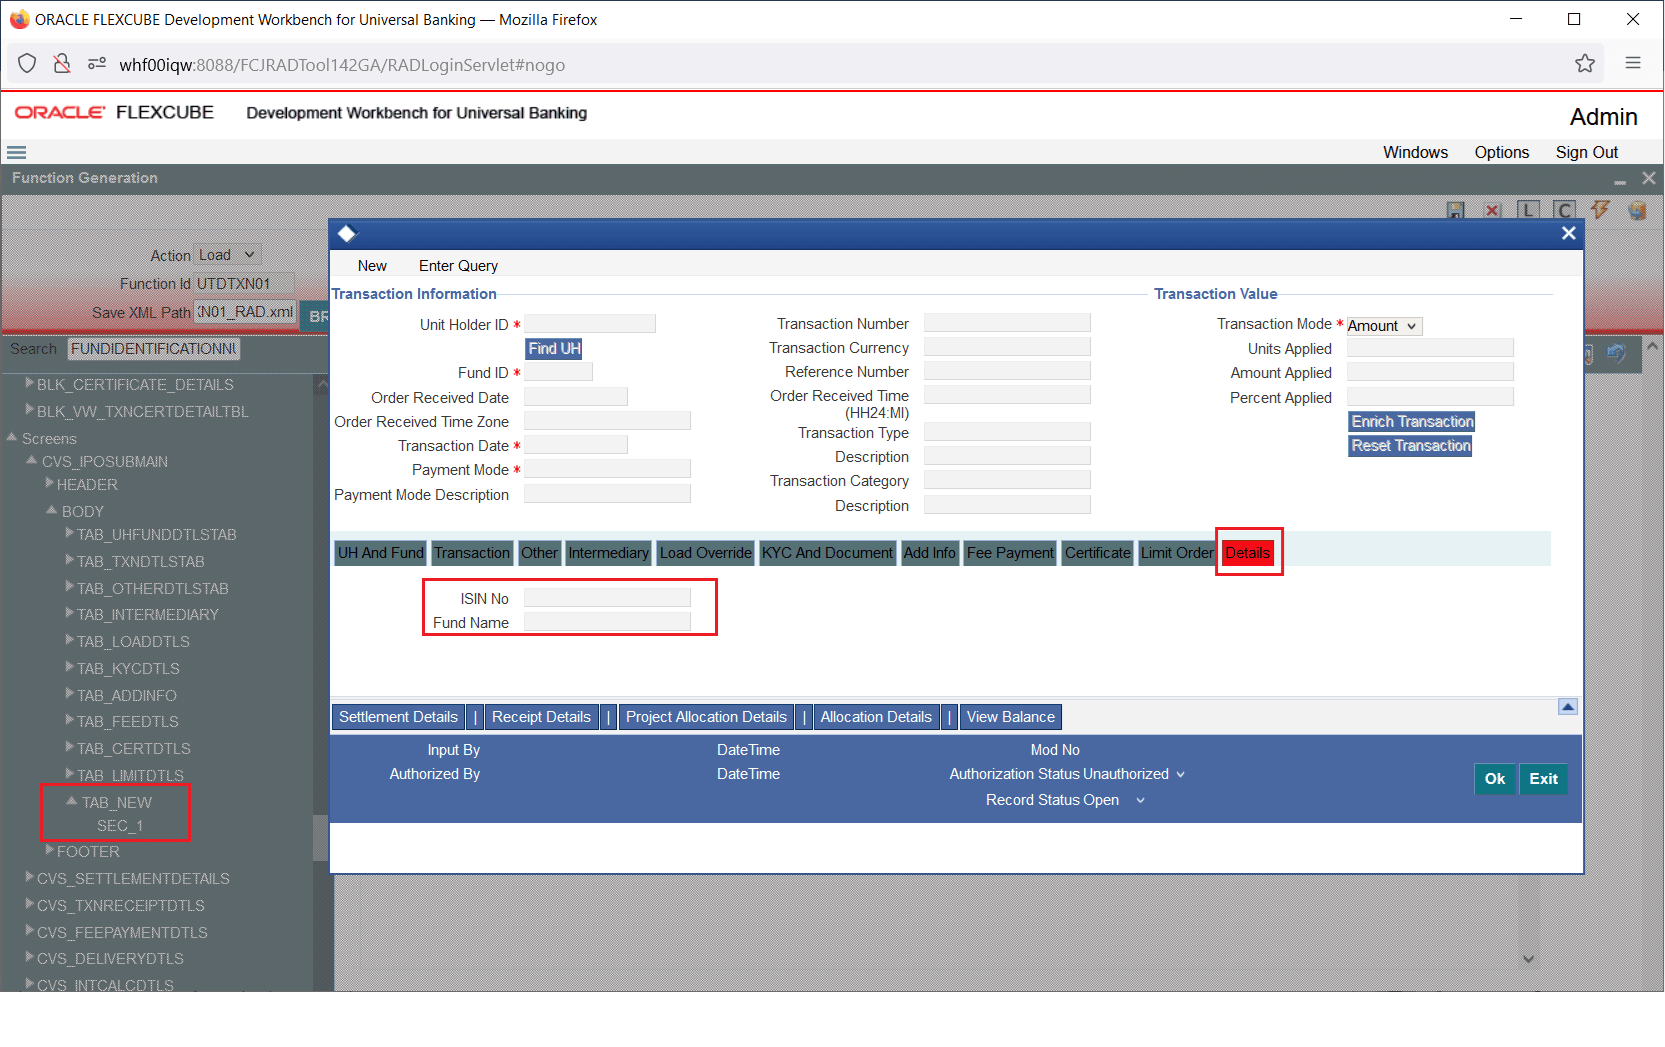Close the preview dialog with the white X
1665x1047 pixels.
coord(1569,233)
